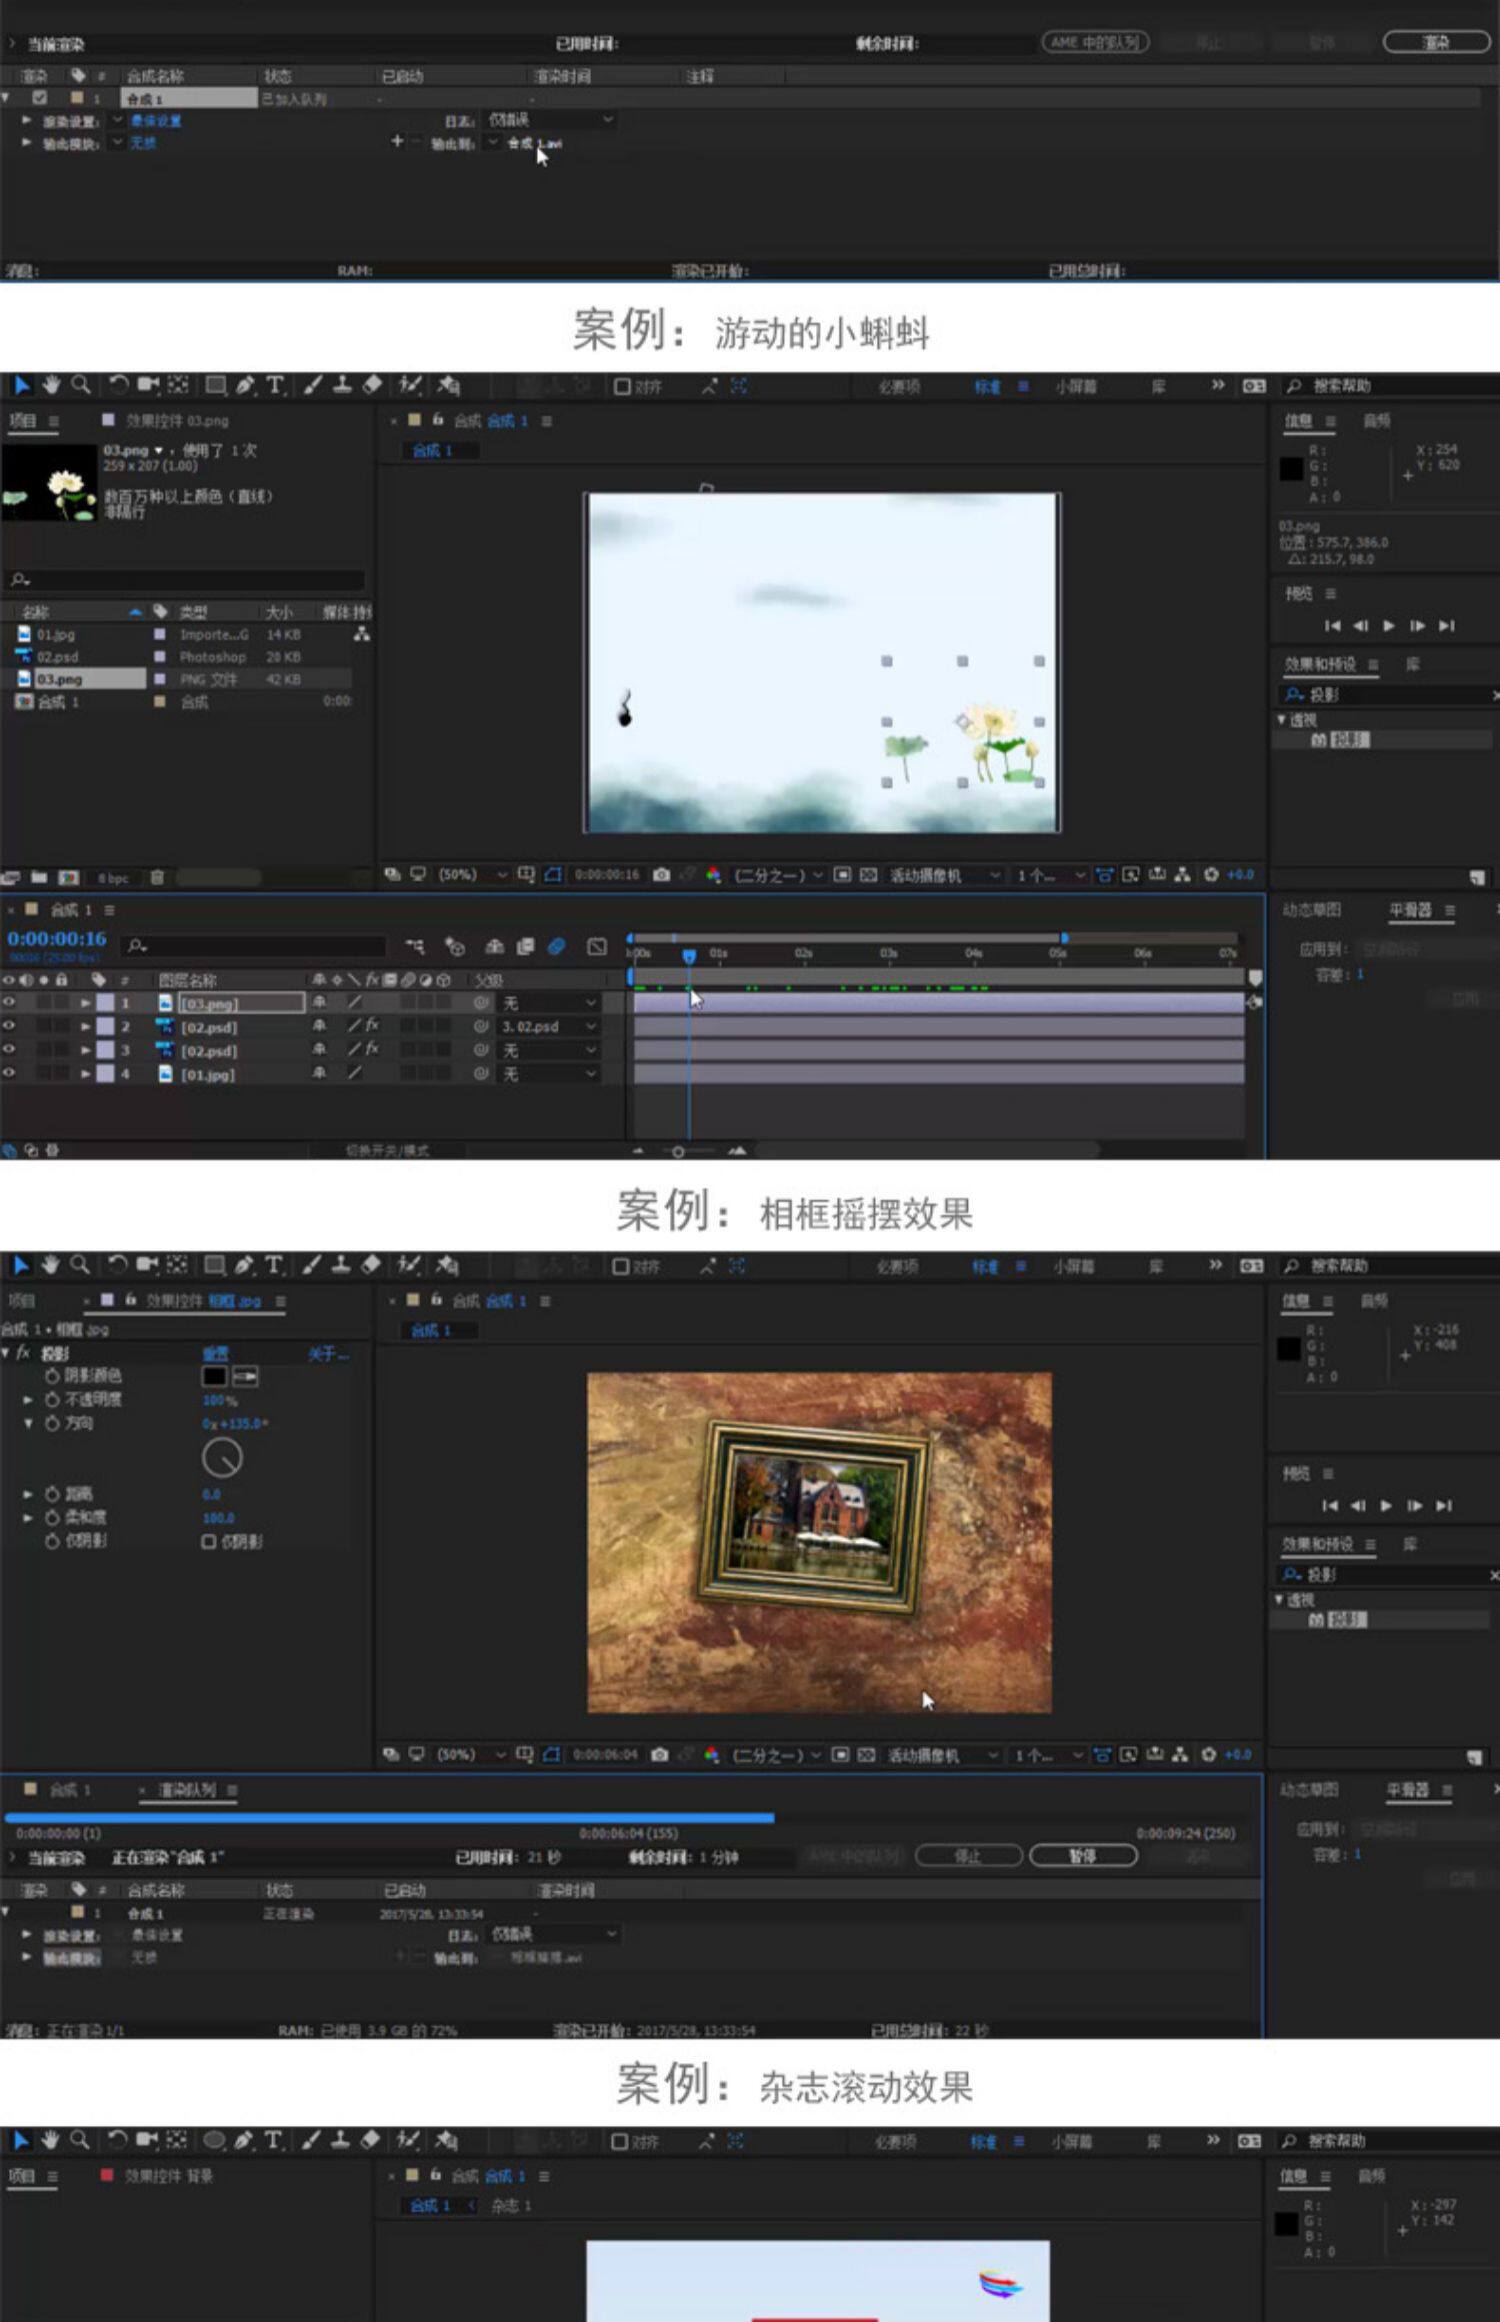Click project search field in 游动的小蝌蚪 screenshot
Image resolution: width=1500 pixels, height=2322 pixels.
pos(187,580)
